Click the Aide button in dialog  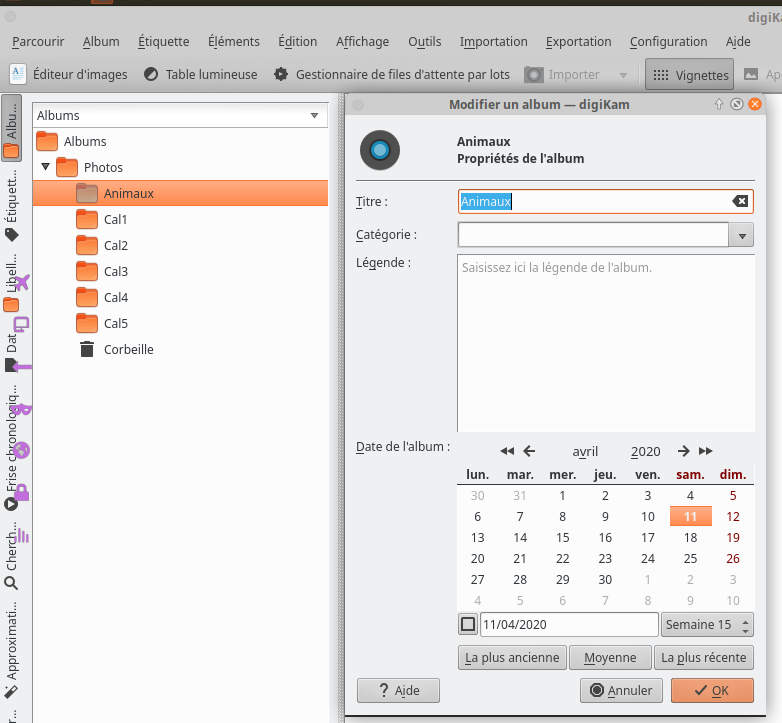coord(398,691)
